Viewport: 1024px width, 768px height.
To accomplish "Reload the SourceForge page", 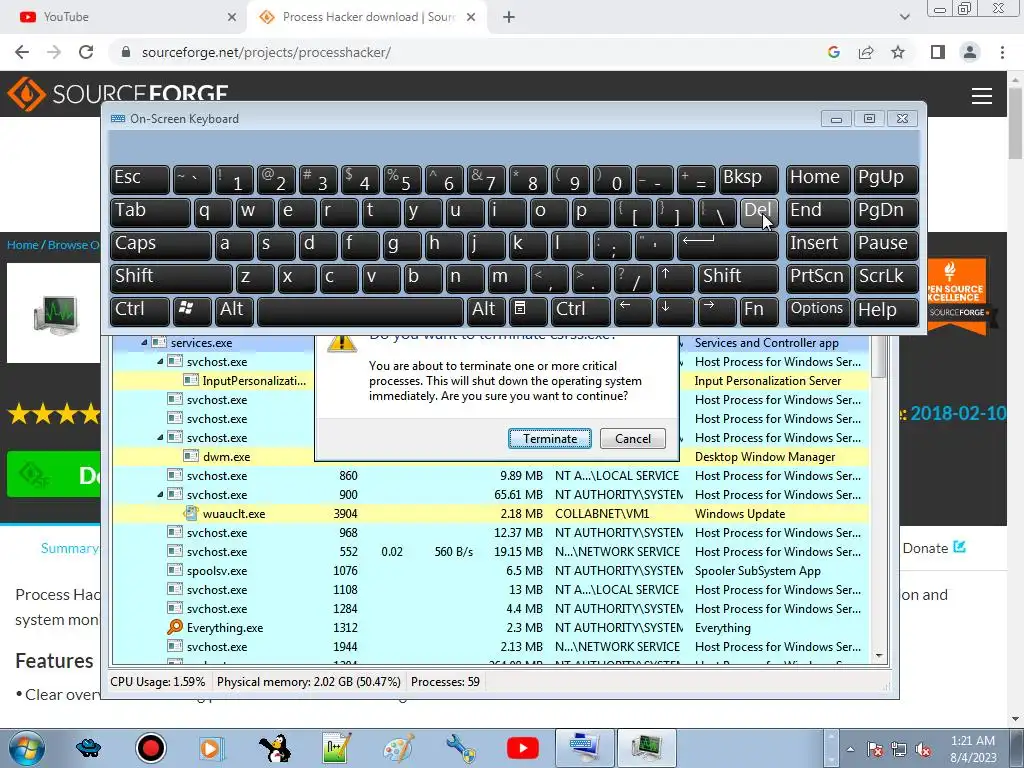I will click(x=86, y=52).
